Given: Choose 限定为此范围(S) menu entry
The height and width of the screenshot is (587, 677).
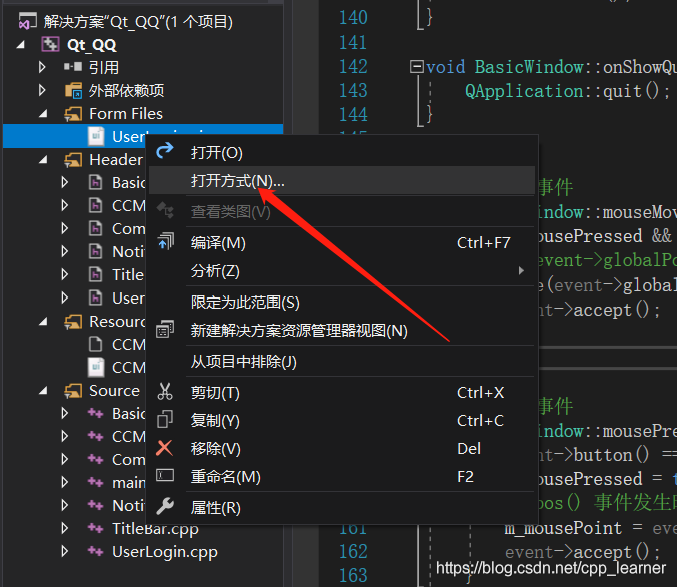Looking at the screenshot, I should click(x=342, y=302).
